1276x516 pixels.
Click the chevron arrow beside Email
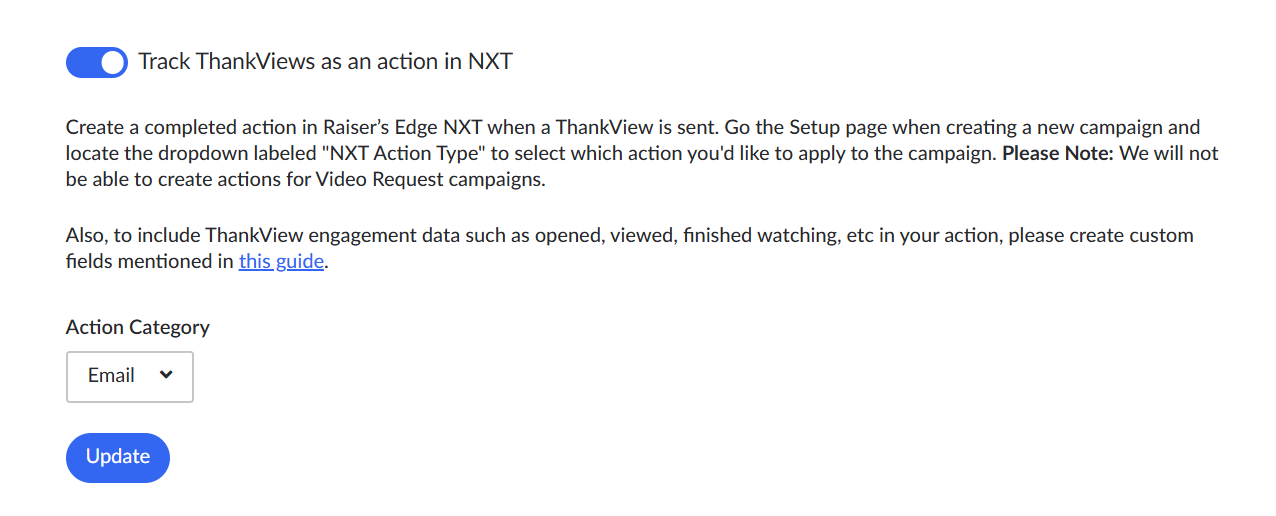[x=166, y=375]
